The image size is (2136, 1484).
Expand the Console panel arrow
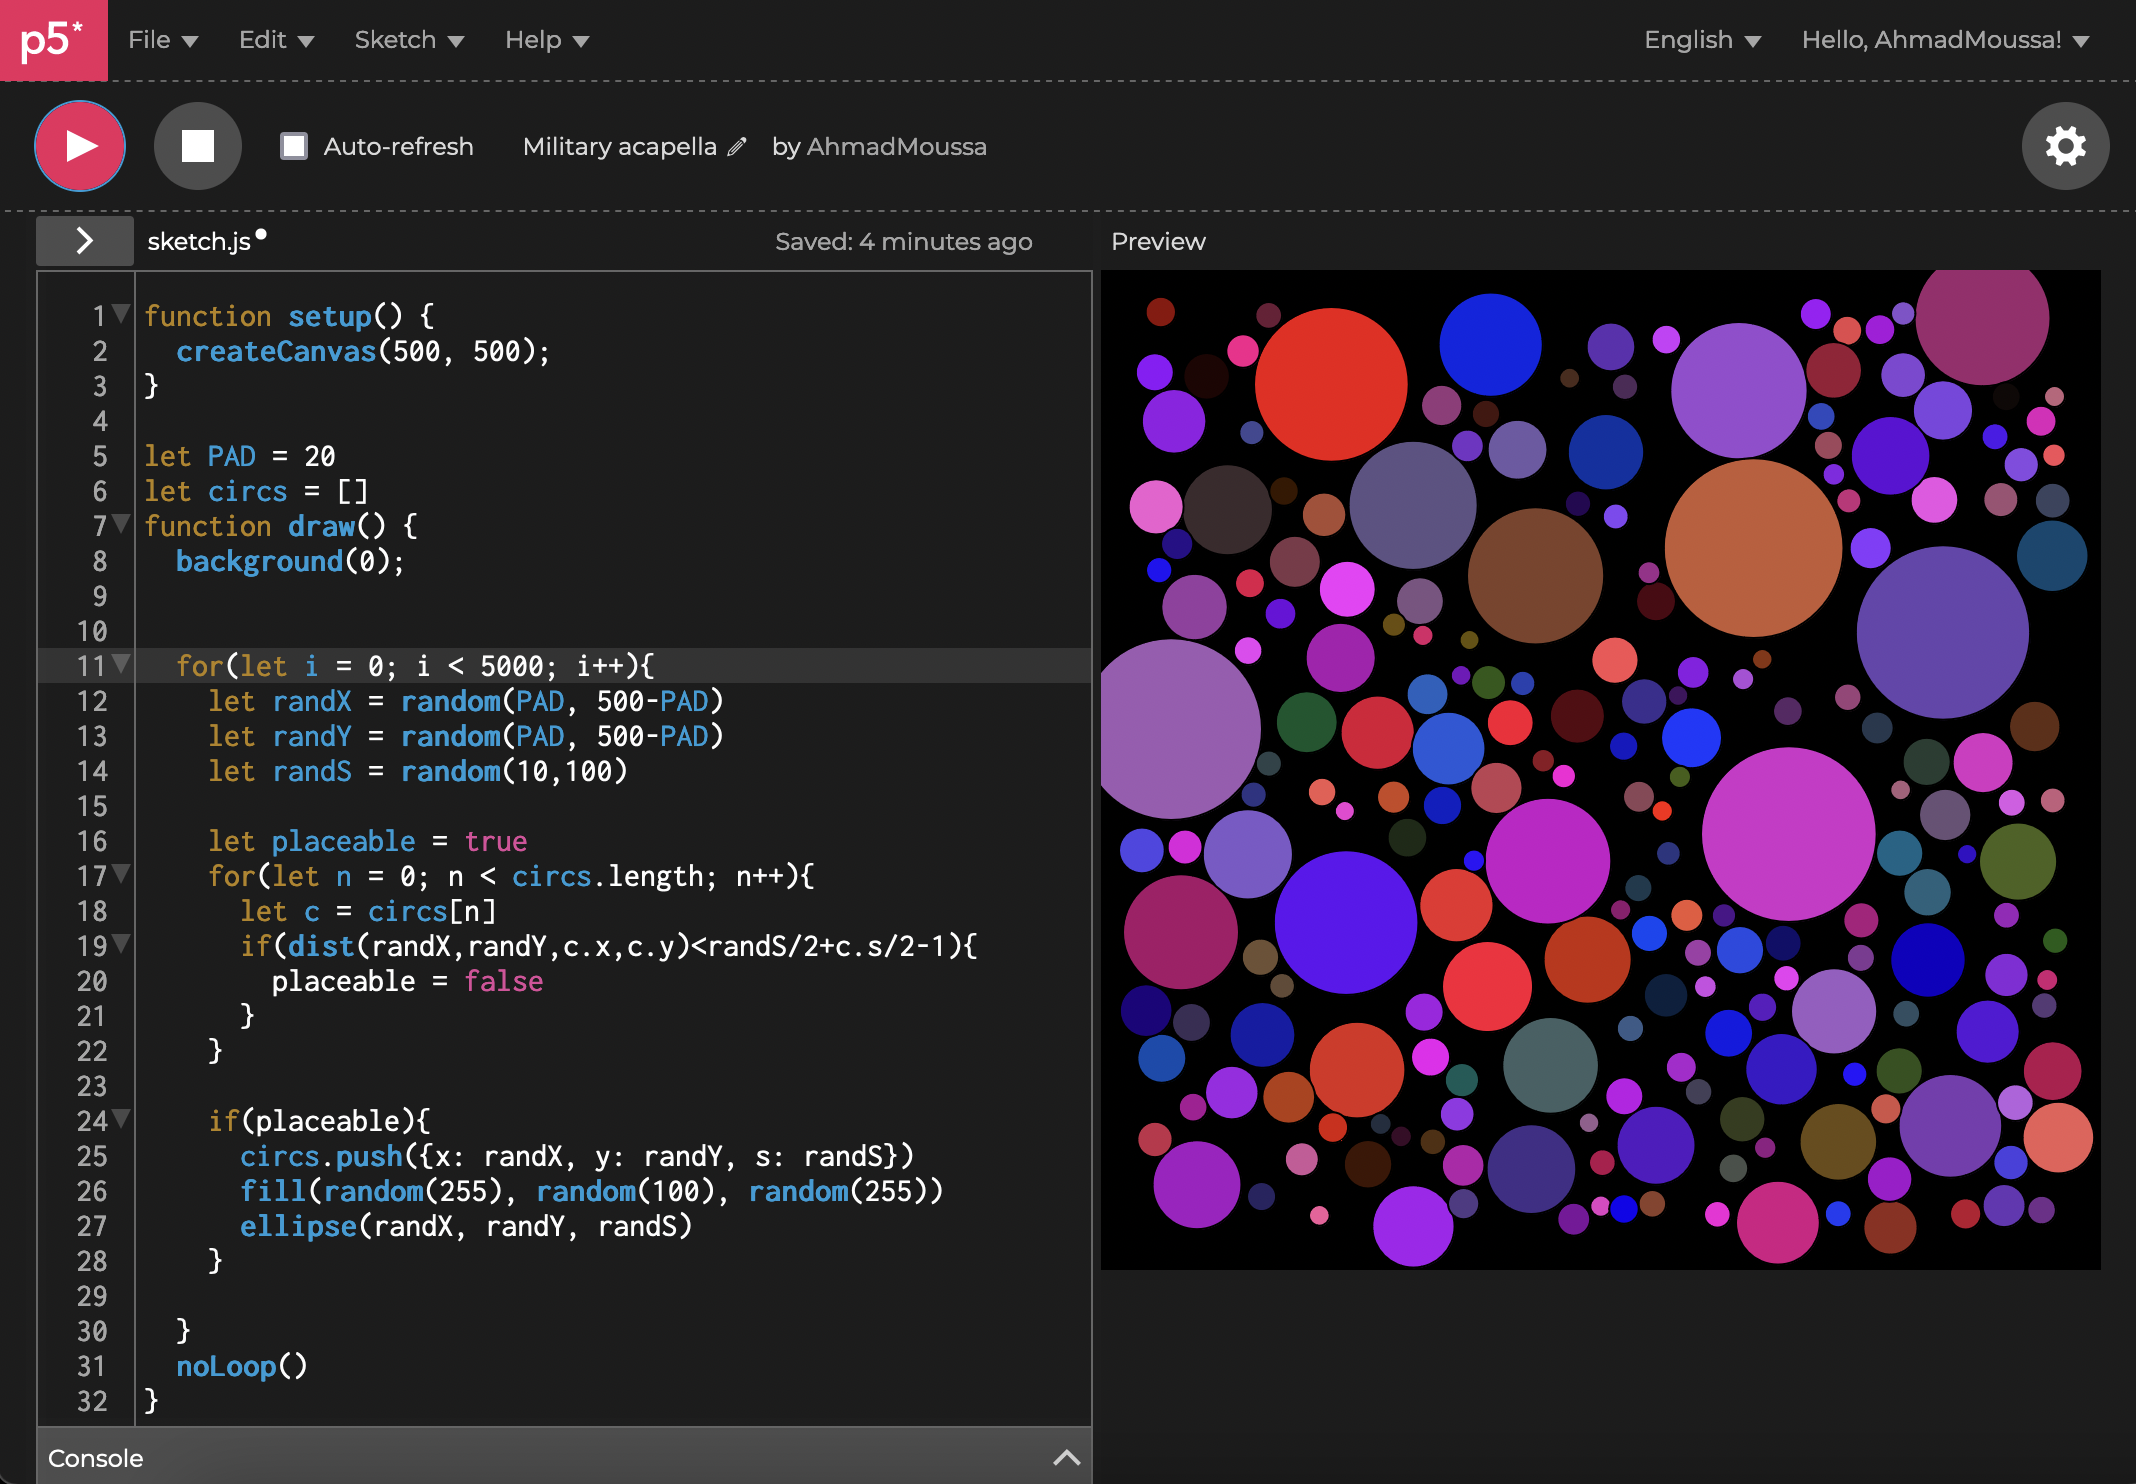click(x=1066, y=1457)
